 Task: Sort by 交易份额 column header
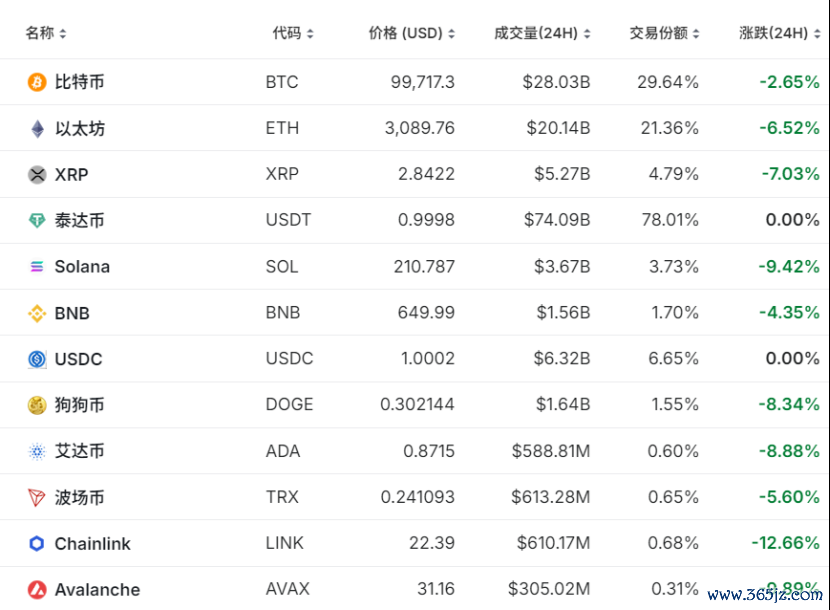click(x=664, y=33)
